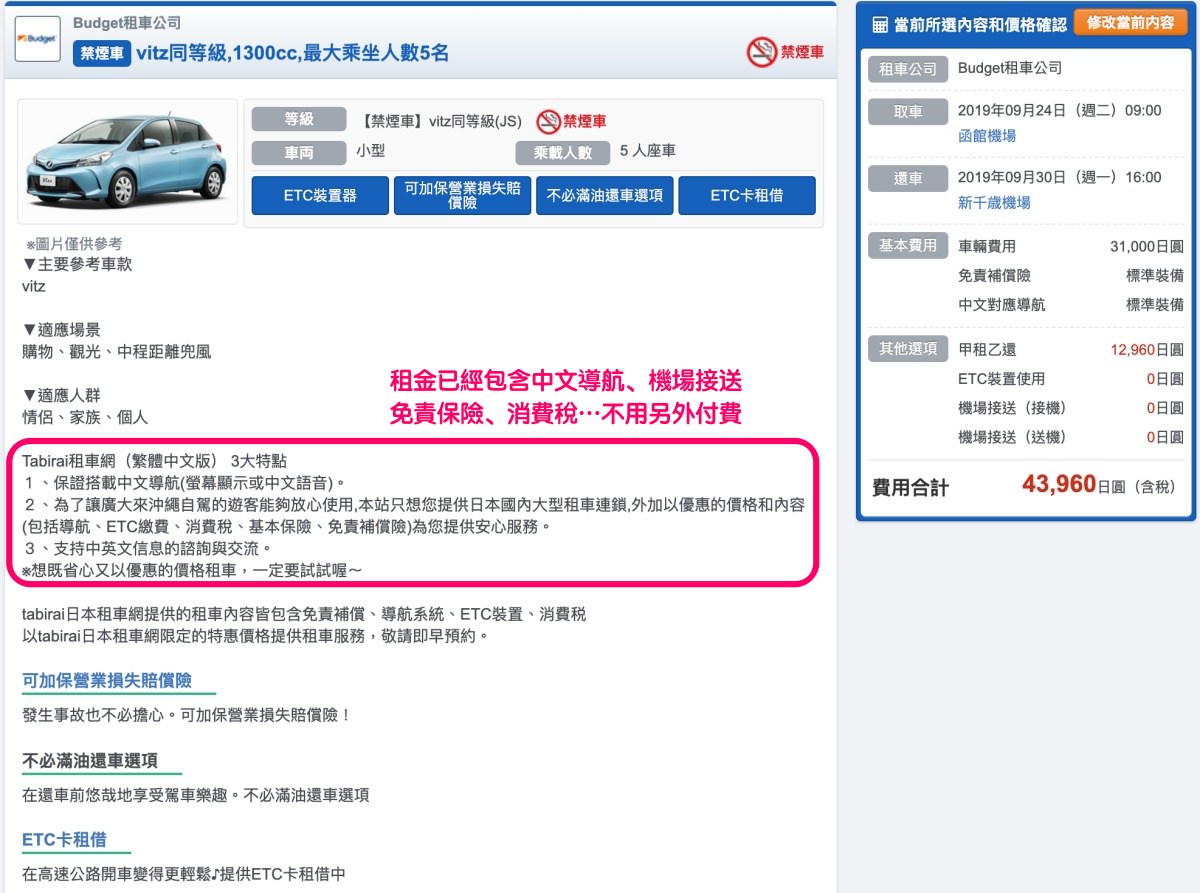Image resolution: width=1200 pixels, height=893 pixels.
Task: Click the 等級 label
Action: pyautogui.click(x=299, y=120)
